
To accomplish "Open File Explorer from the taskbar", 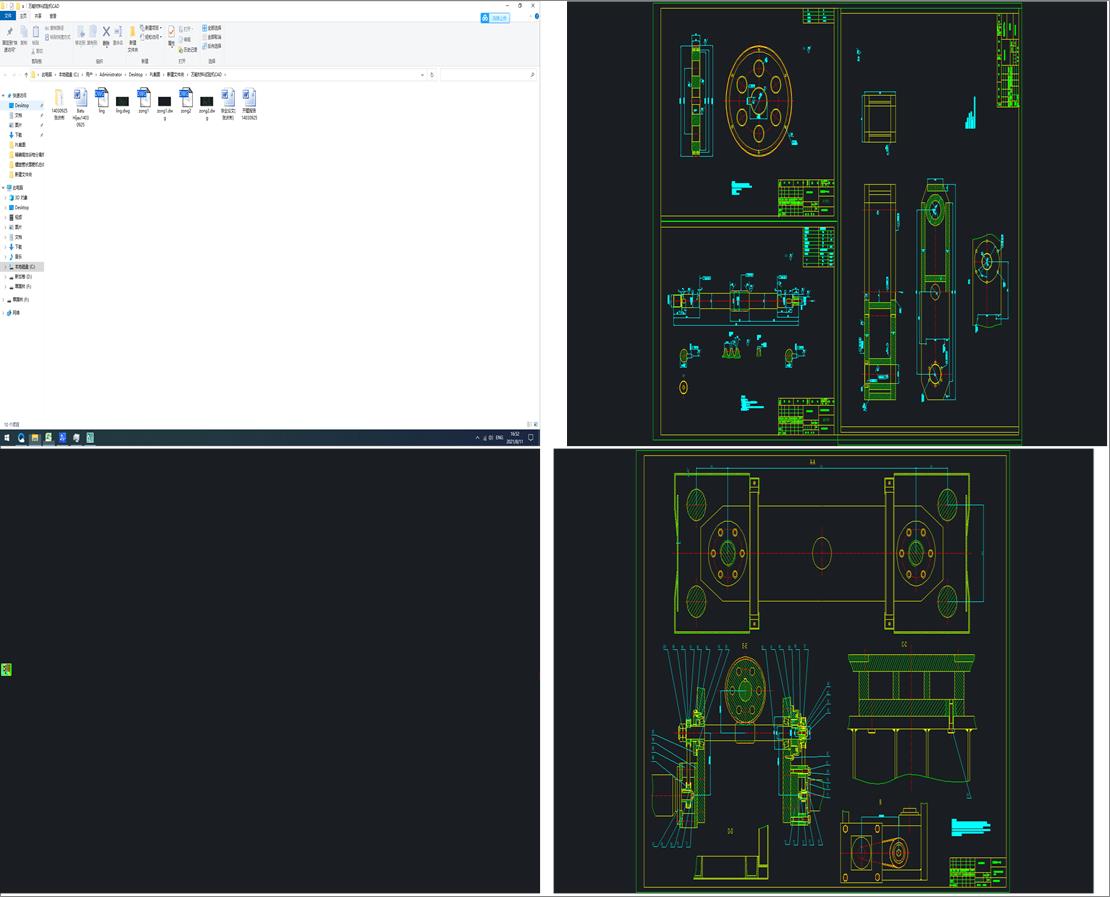I will [x=35, y=438].
